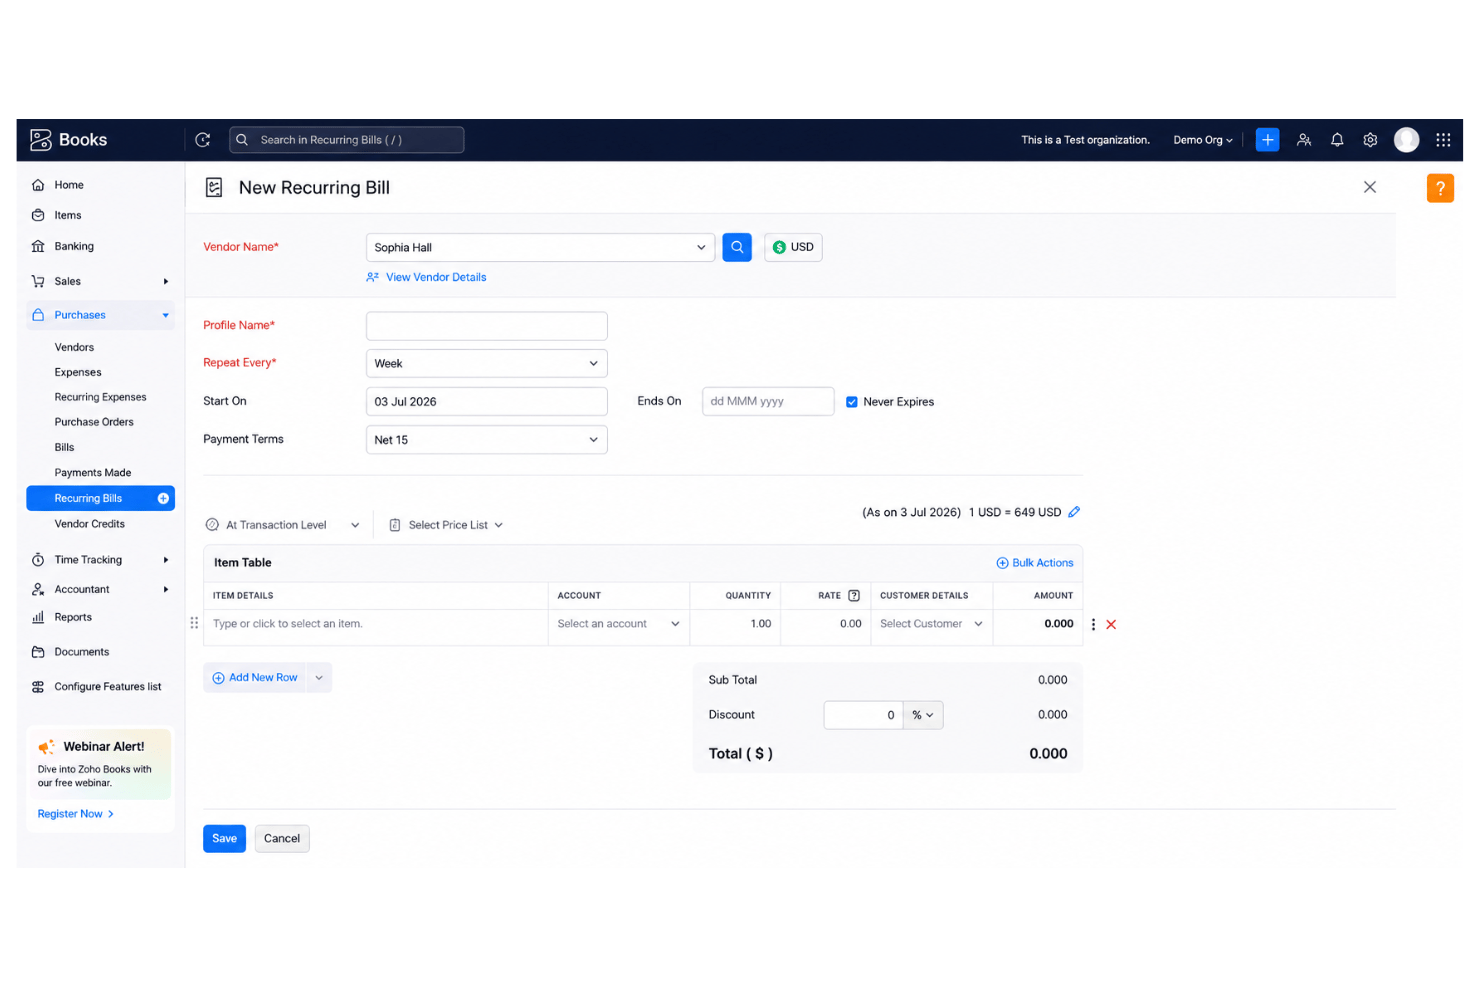Open the Demo Org organization switcher

click(1203, 140)
